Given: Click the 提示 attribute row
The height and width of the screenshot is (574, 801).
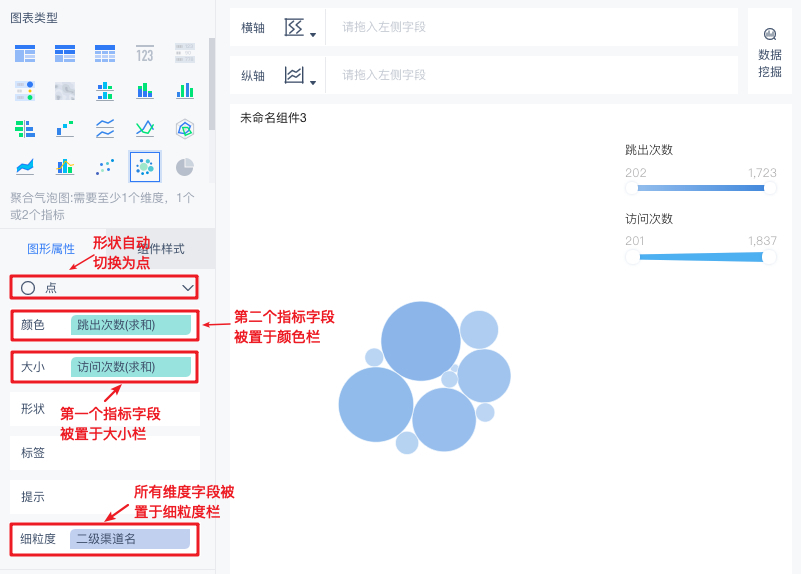Looking at the screenshot, I should tap(105, 496).
